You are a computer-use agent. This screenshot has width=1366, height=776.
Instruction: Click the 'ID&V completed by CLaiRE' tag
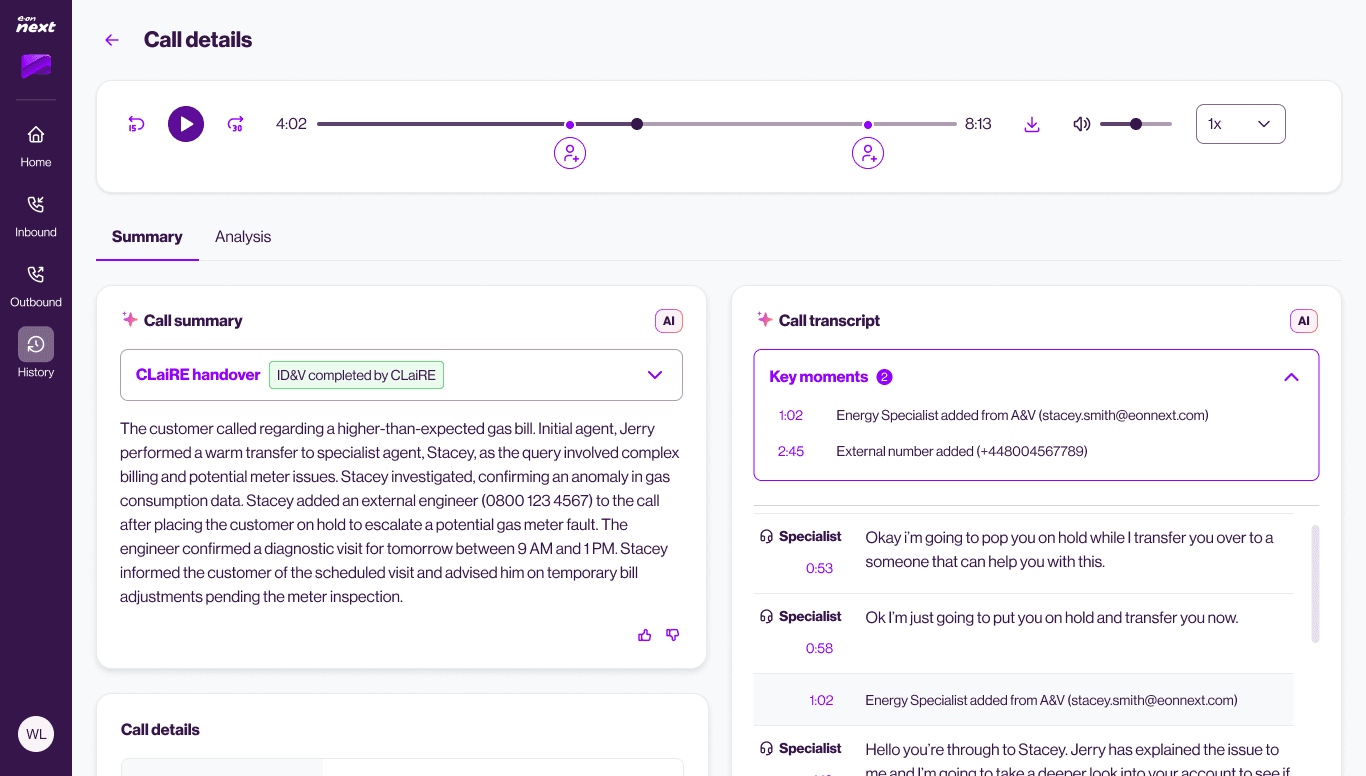356,375
